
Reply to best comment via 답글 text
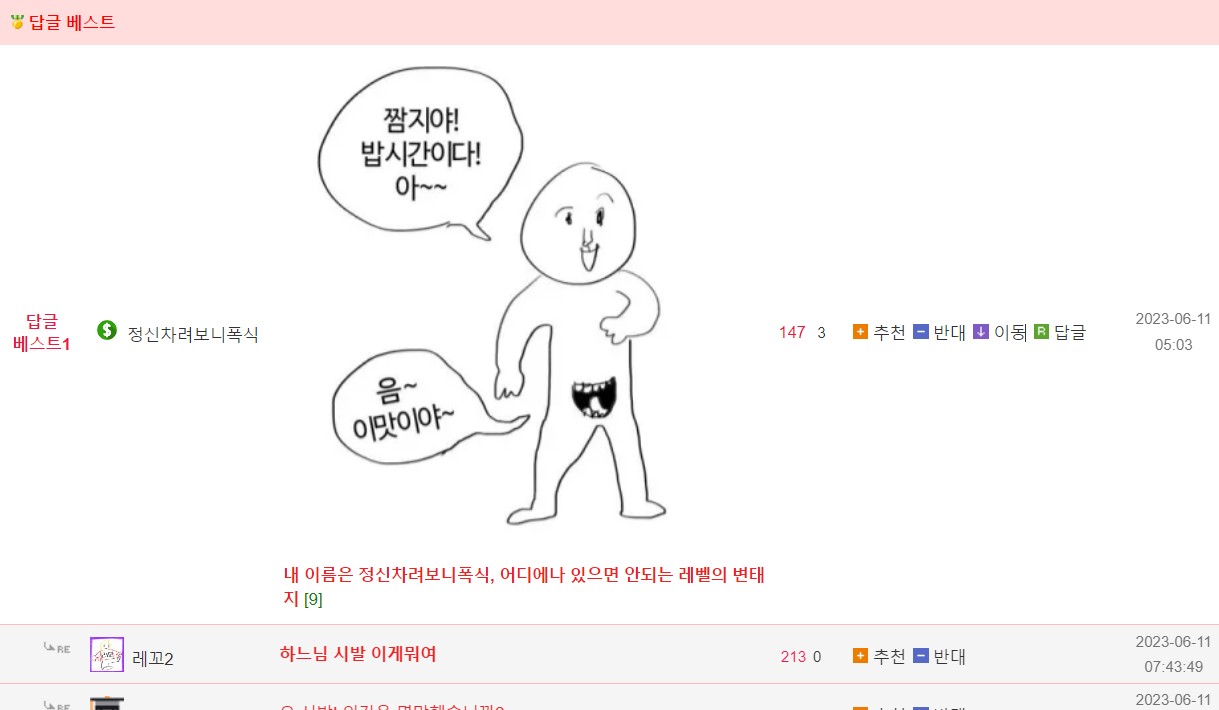1070,333
